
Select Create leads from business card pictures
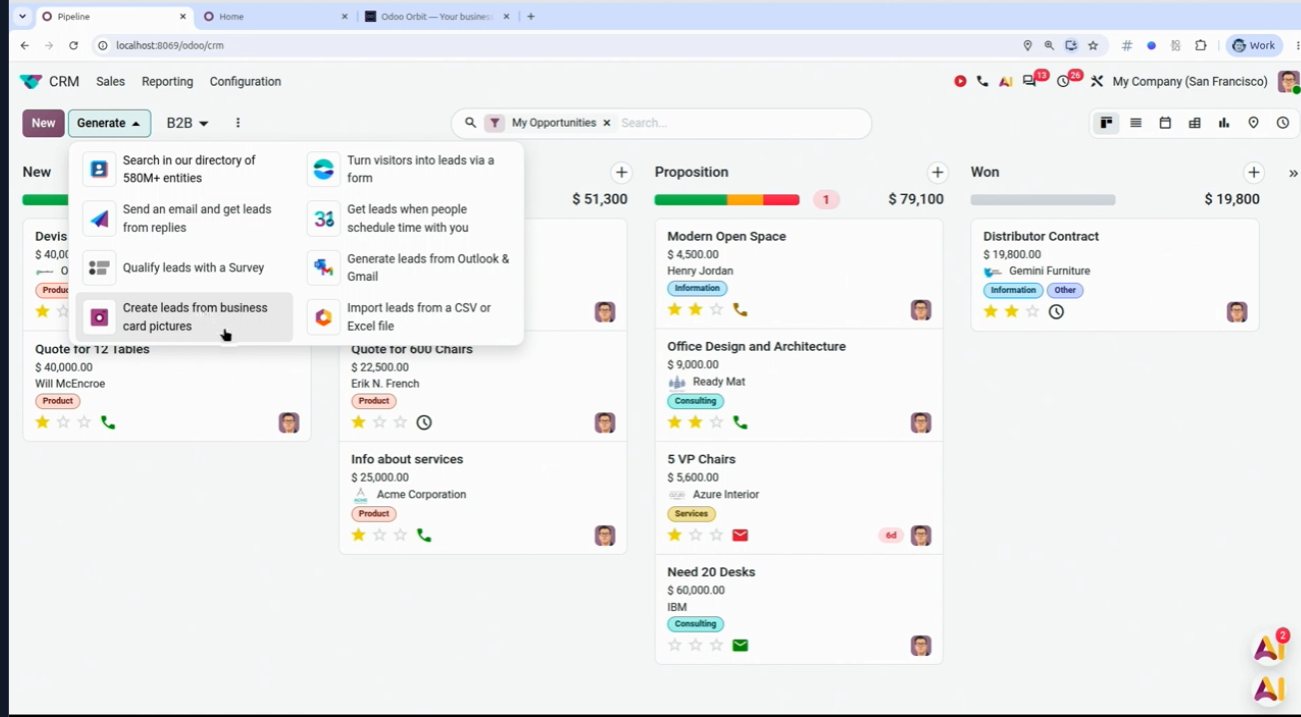pos(185,317)
